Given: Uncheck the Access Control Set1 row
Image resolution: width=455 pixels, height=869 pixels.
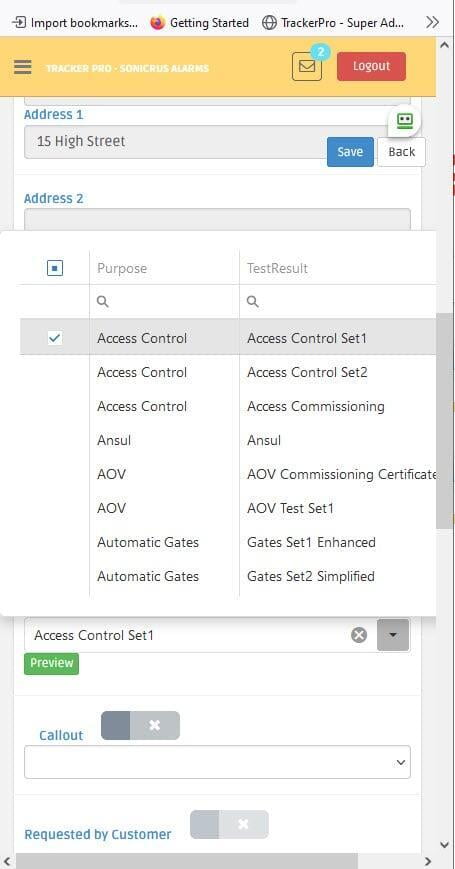Looking at the screenshot, I should tap(55, 338).
